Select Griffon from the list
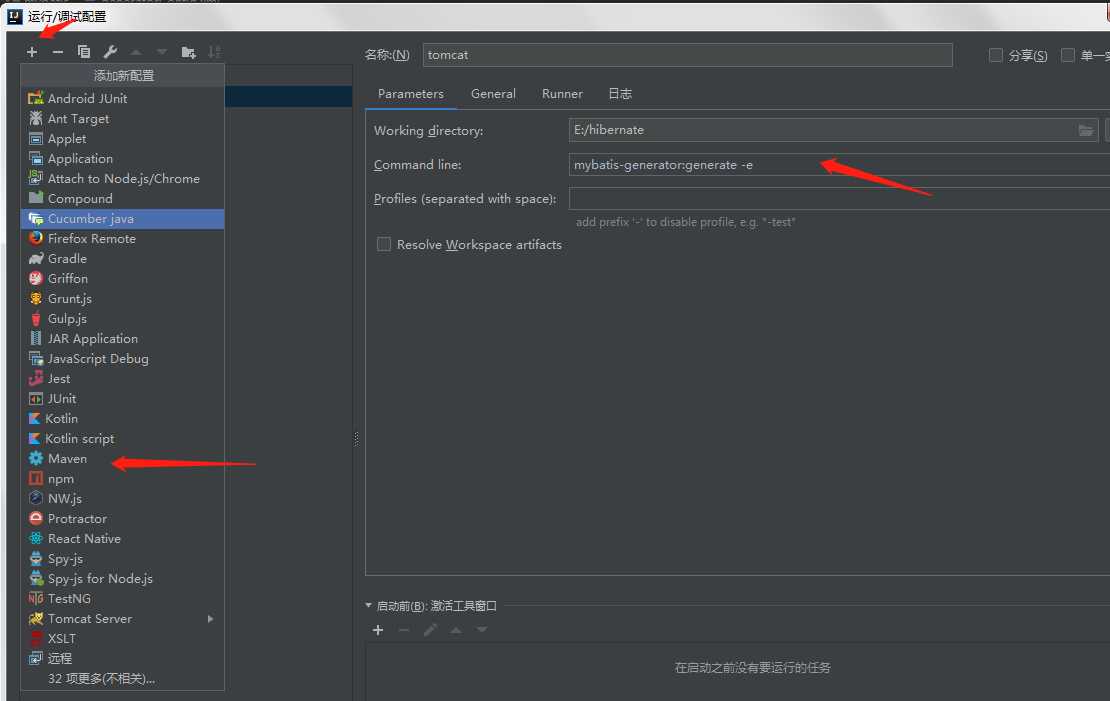Screen dimensions: 1110x701 tap(122, 278)
